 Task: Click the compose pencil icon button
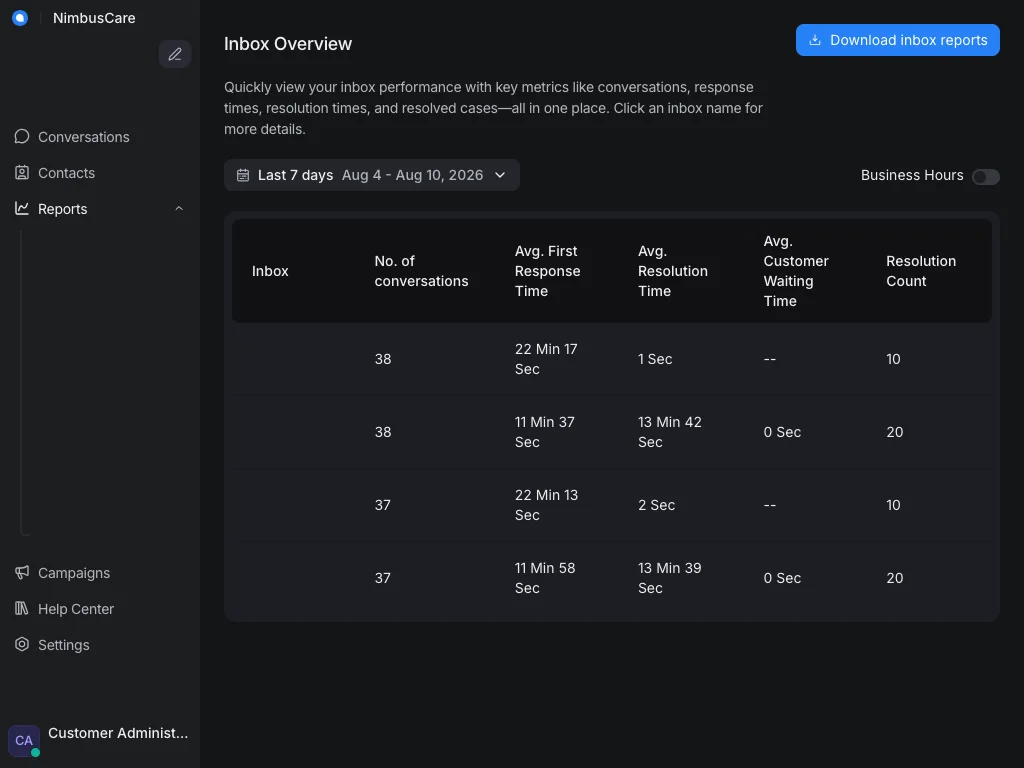[x=175, y=54]
